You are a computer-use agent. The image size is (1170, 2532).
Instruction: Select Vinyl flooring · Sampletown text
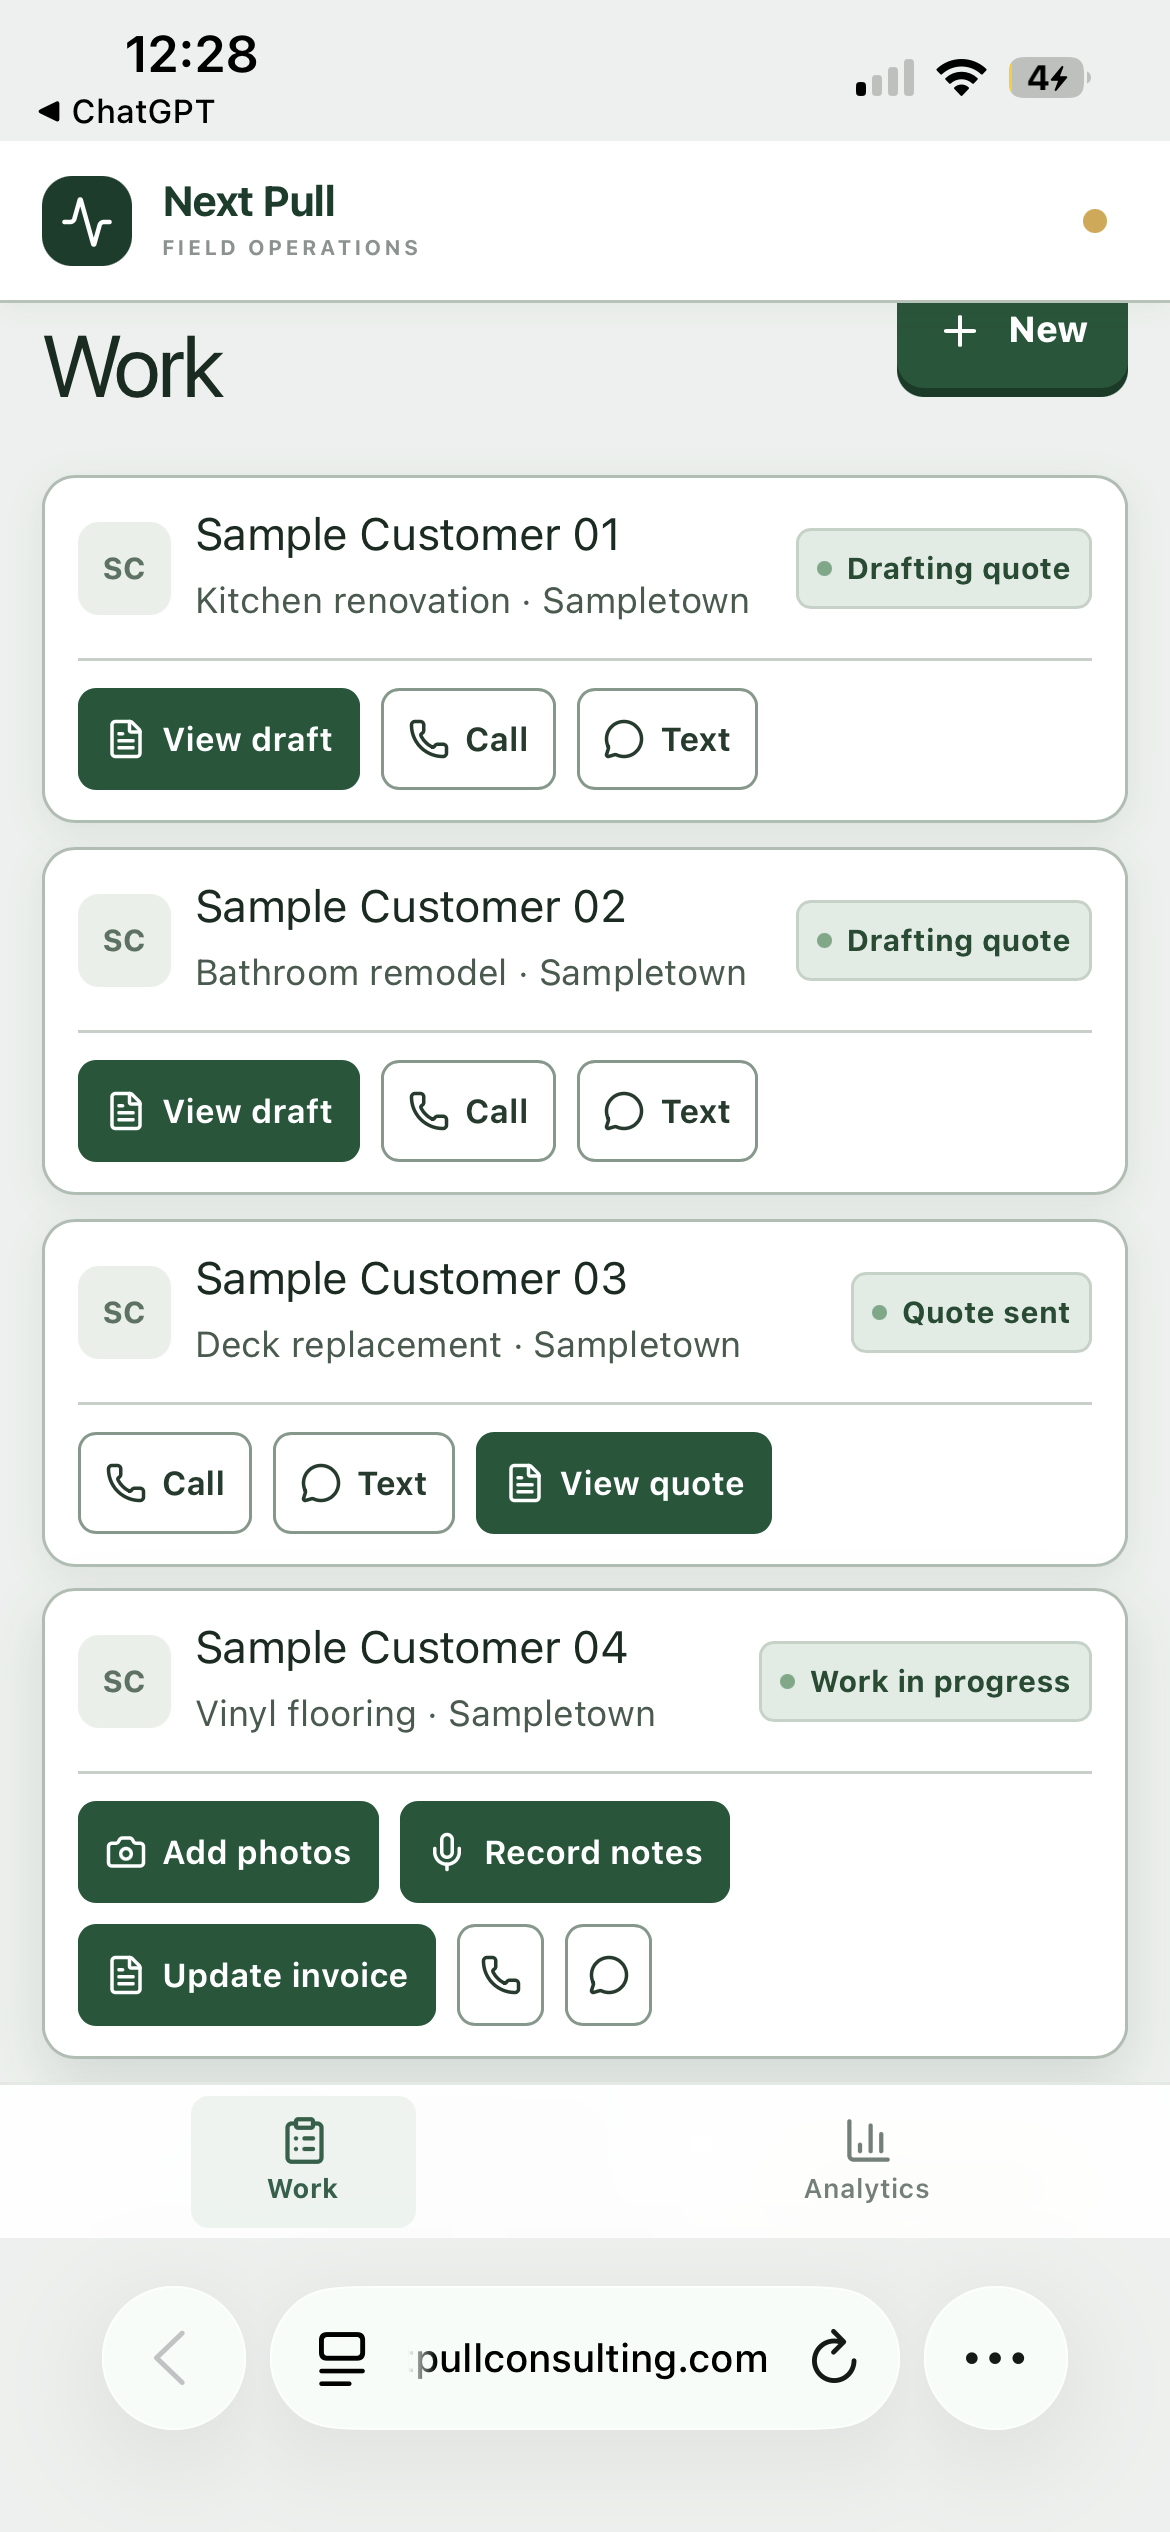coord(426,1714)
